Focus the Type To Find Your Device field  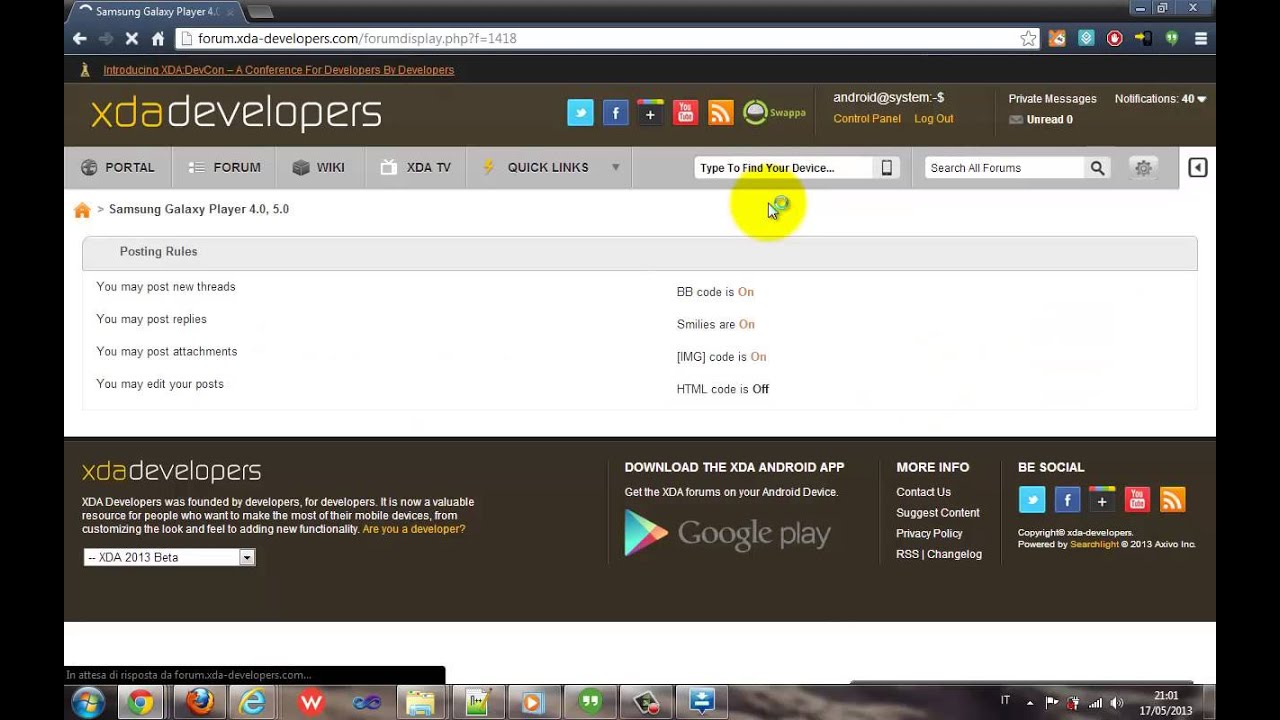tap(784, 168)
